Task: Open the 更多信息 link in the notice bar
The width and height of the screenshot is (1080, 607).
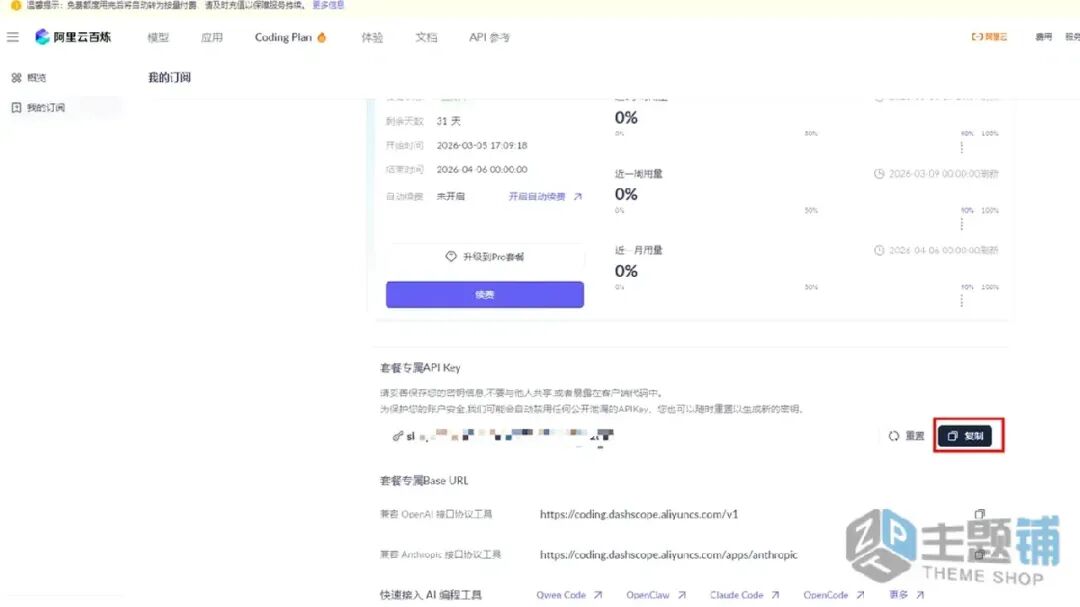Action: pos(328,5)
